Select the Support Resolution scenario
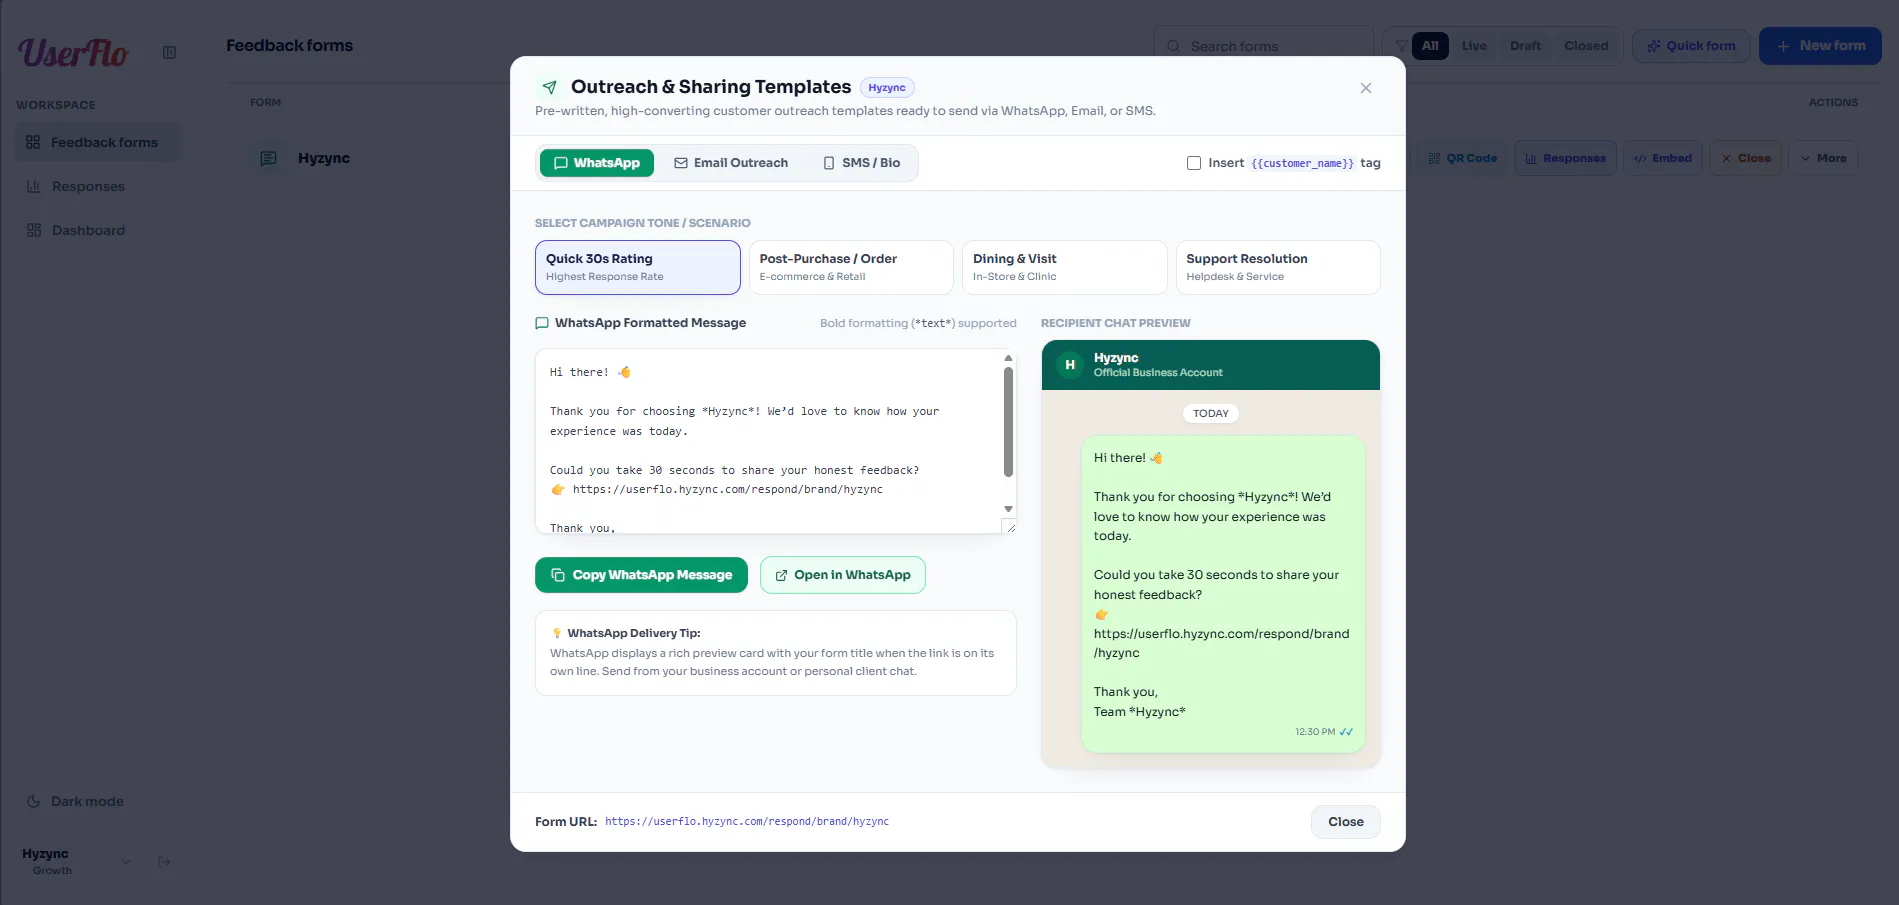This screenshot has height=905, width=1899. coord(1278,267)
